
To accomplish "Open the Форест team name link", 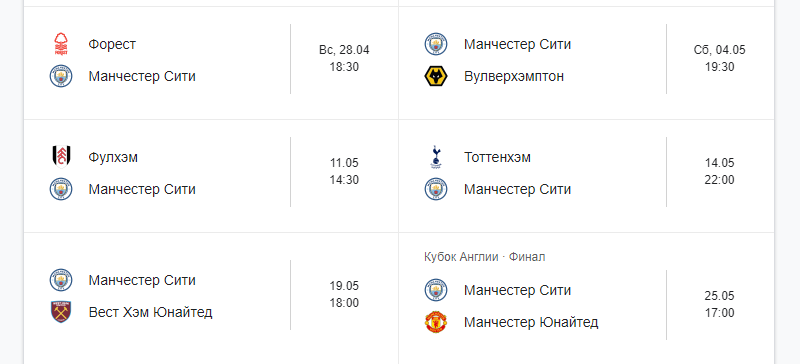I will pos(112,44).
